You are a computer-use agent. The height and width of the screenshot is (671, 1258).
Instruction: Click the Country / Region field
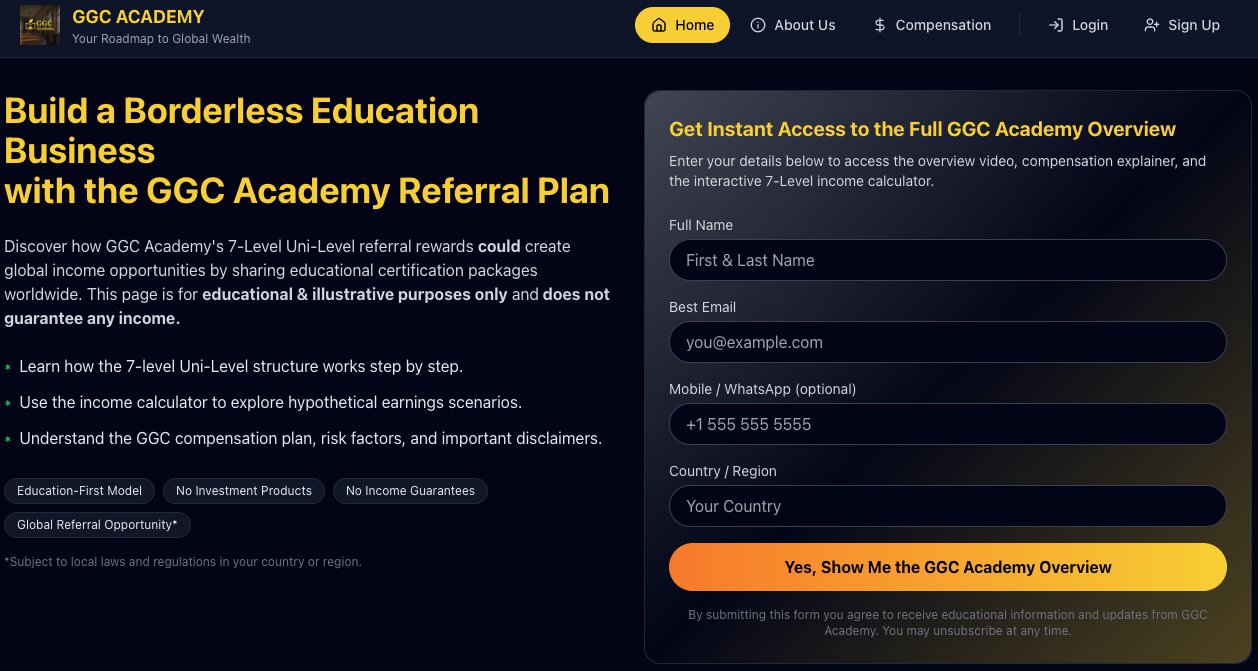pyautogui.click(x=947, y=506)
